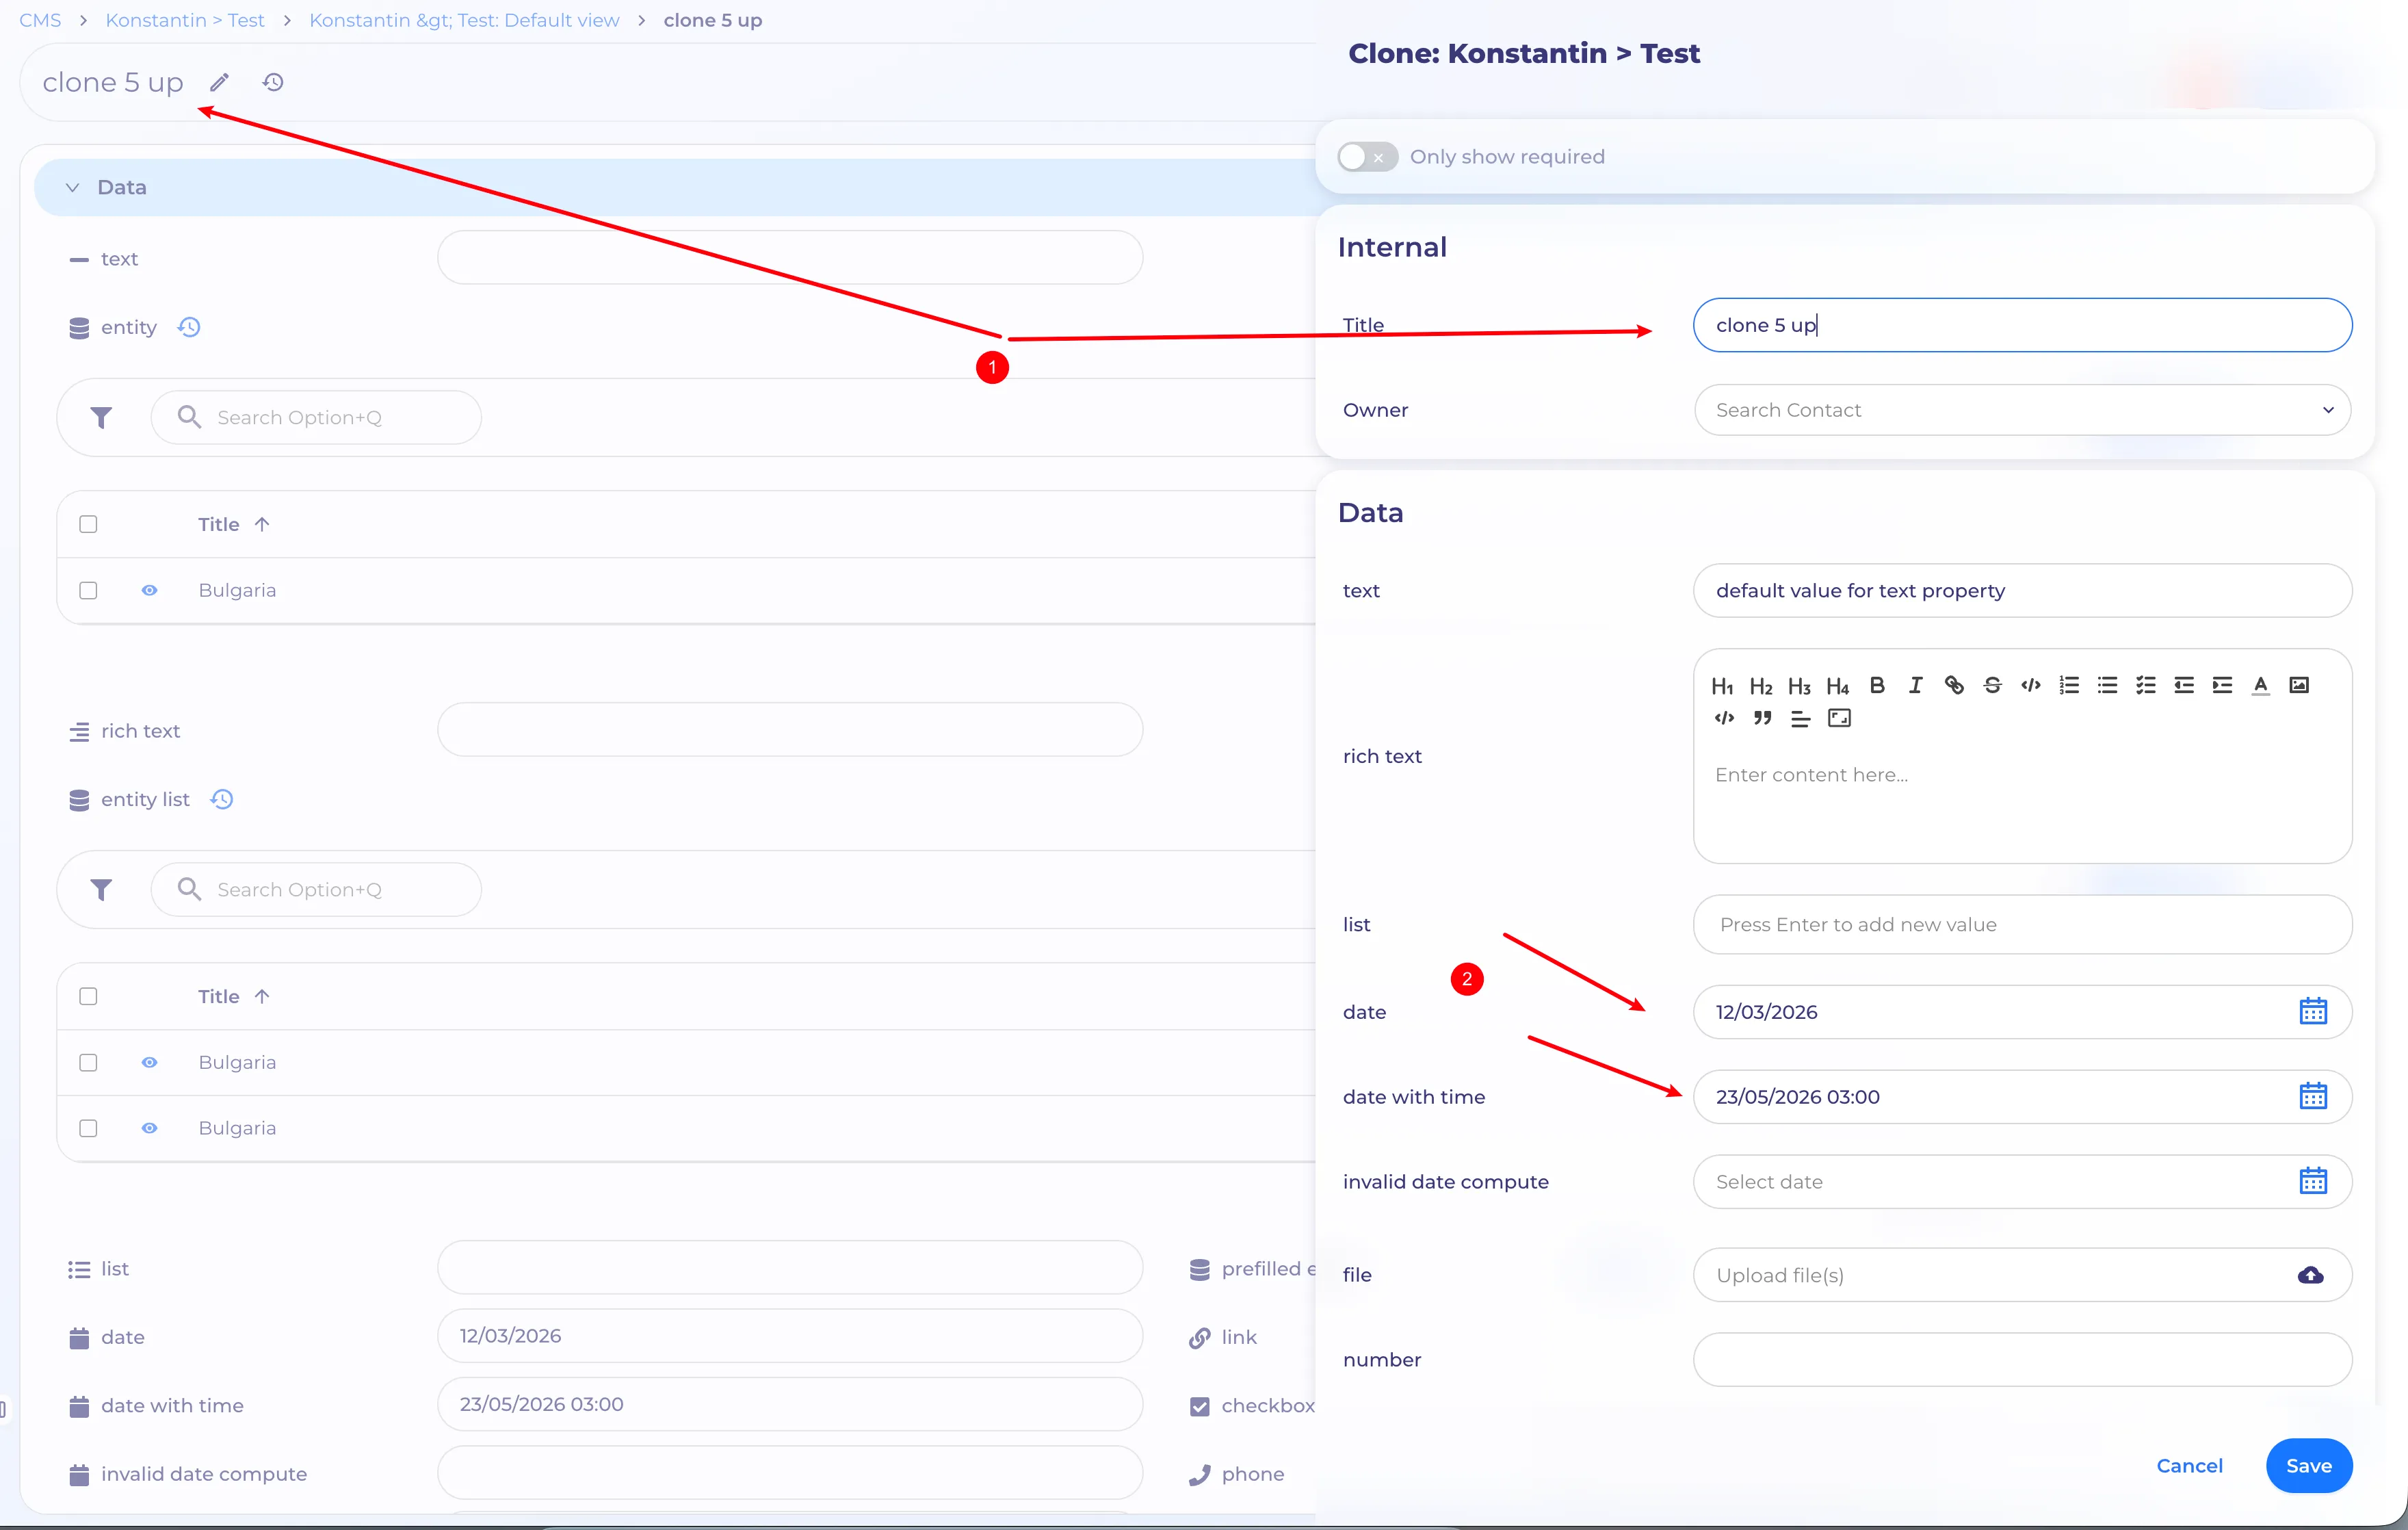Click the entity list 'Search Option+Q' search box

(x=316, y=889)
